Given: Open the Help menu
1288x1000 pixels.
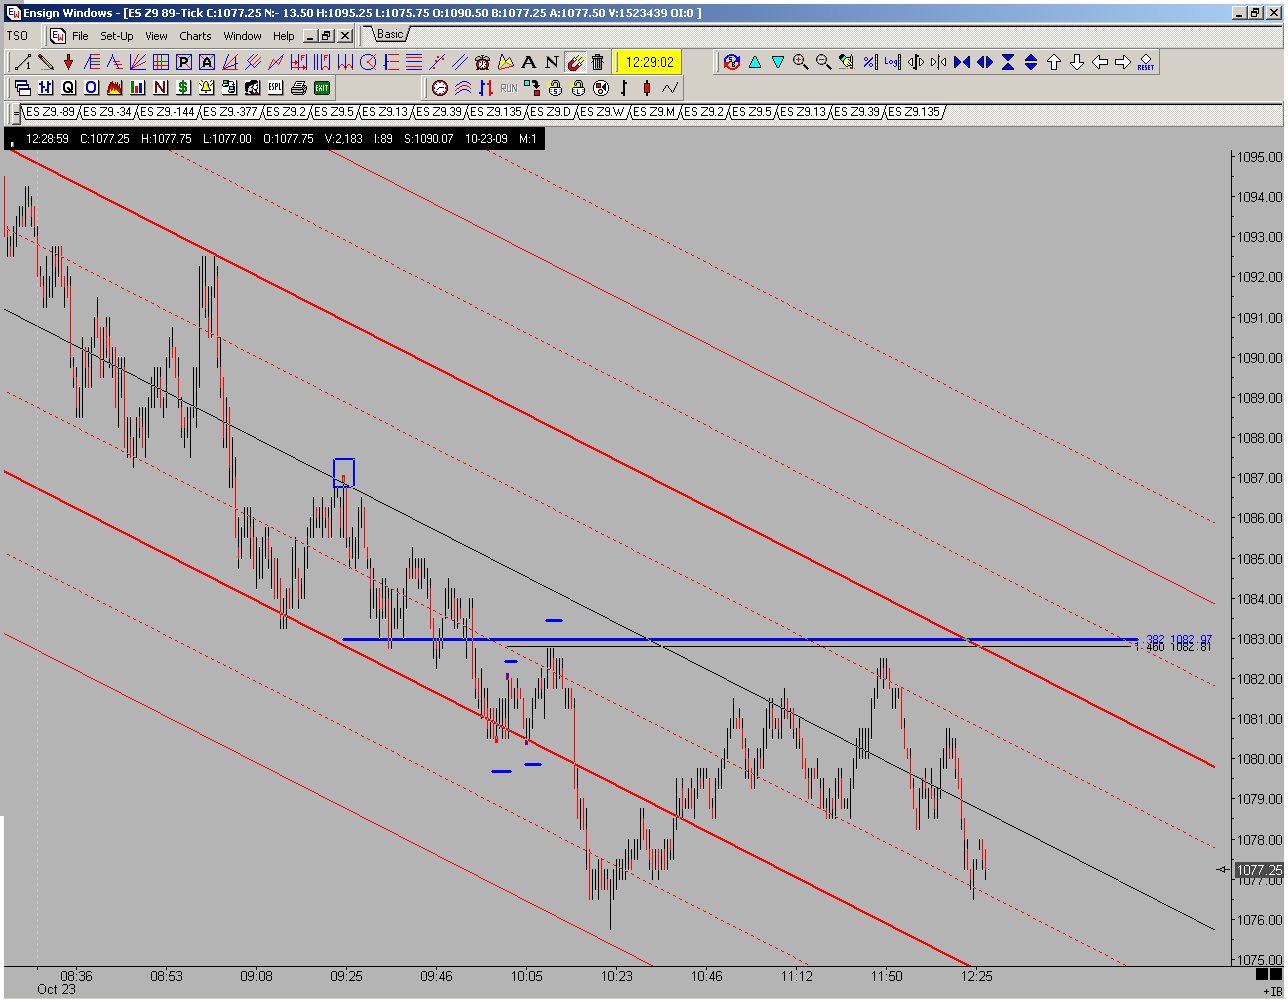Looking at the screenshot, I should (x=284, y=36).
